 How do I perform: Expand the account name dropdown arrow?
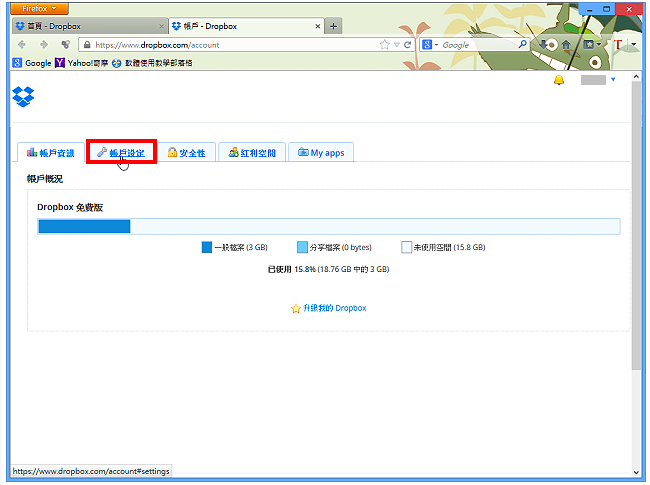(x=613, y=80)
